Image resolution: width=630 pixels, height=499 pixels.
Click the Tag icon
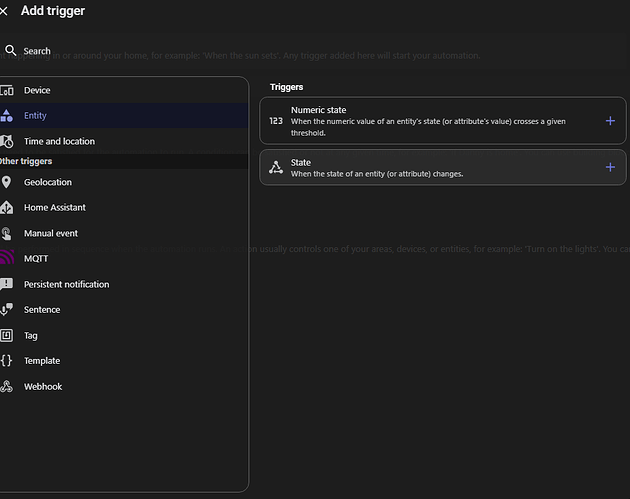click(6, 336)
